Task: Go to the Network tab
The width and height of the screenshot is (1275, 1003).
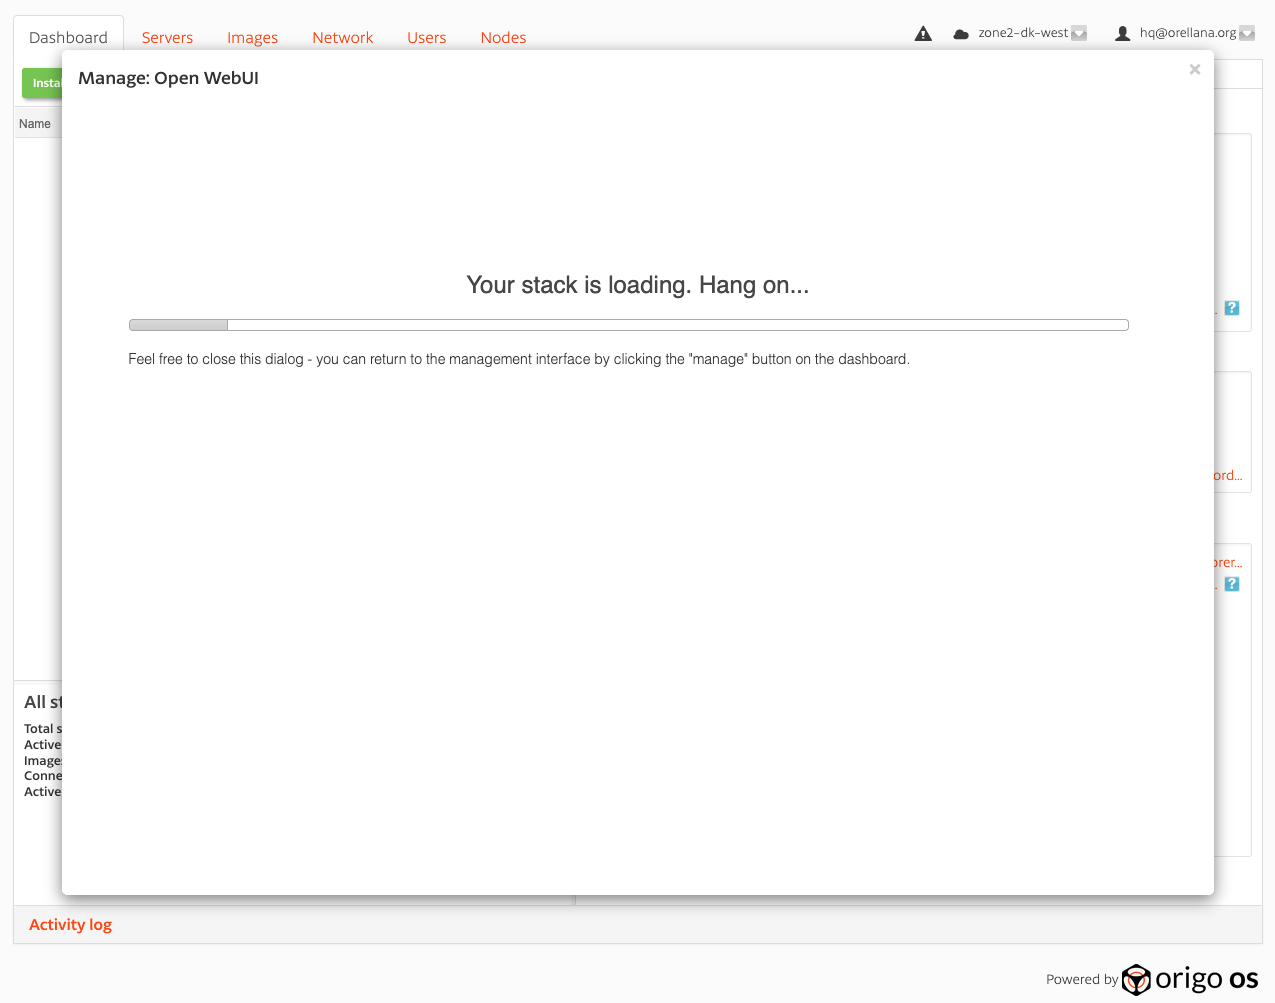Action: 342,38
